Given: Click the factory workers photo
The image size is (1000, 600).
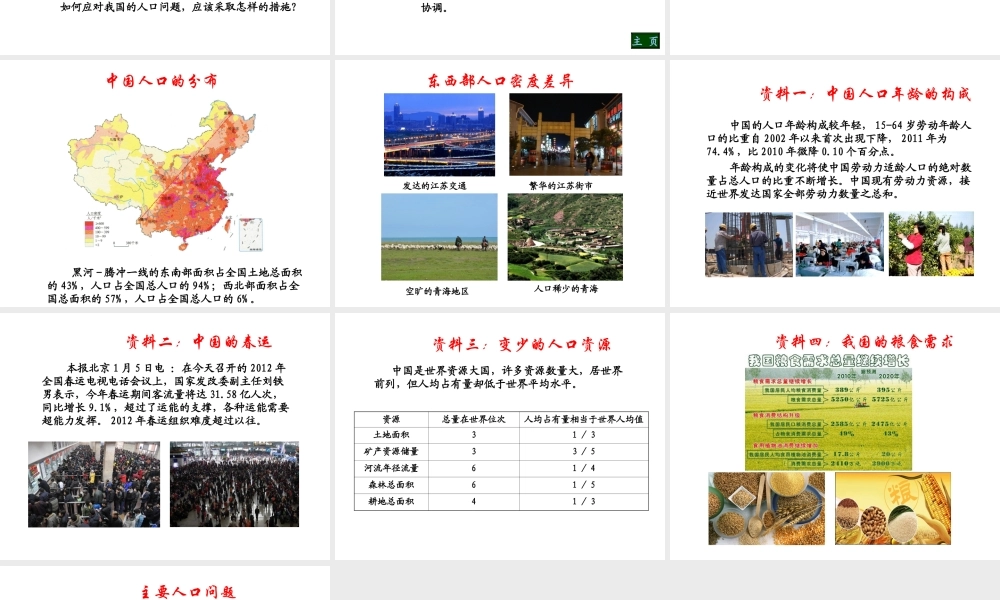Looking at the screenshot, I should pyautogui.click(x=840, y=244).
